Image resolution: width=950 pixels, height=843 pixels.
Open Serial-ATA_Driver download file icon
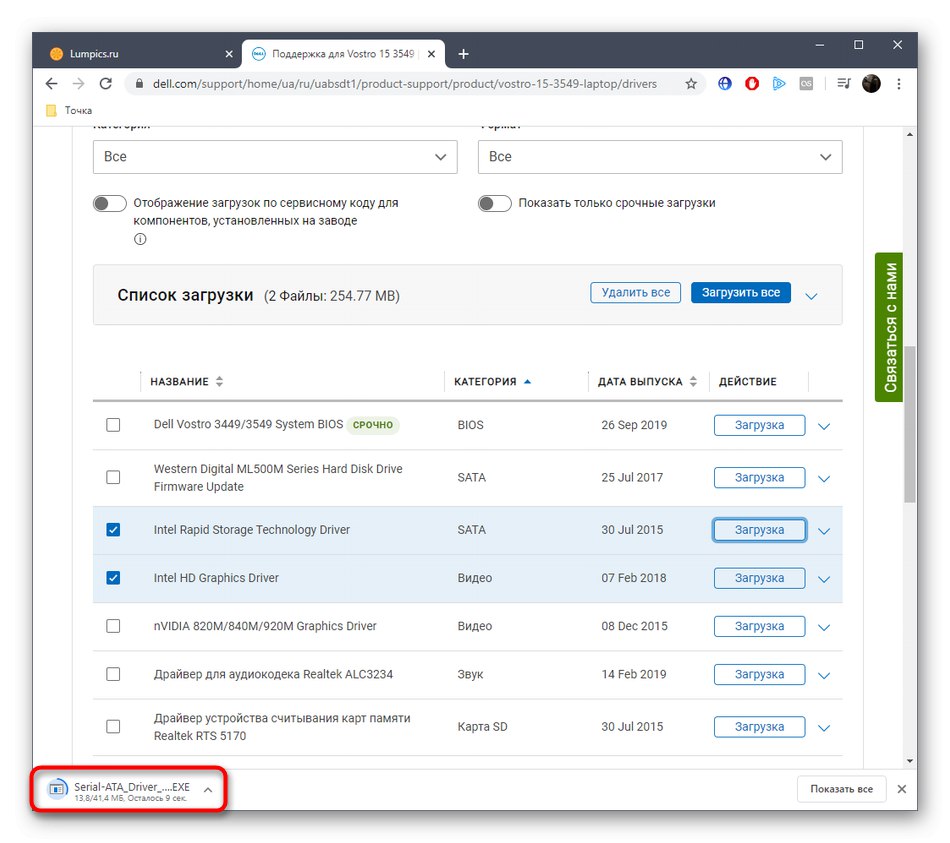click(58, 789)
